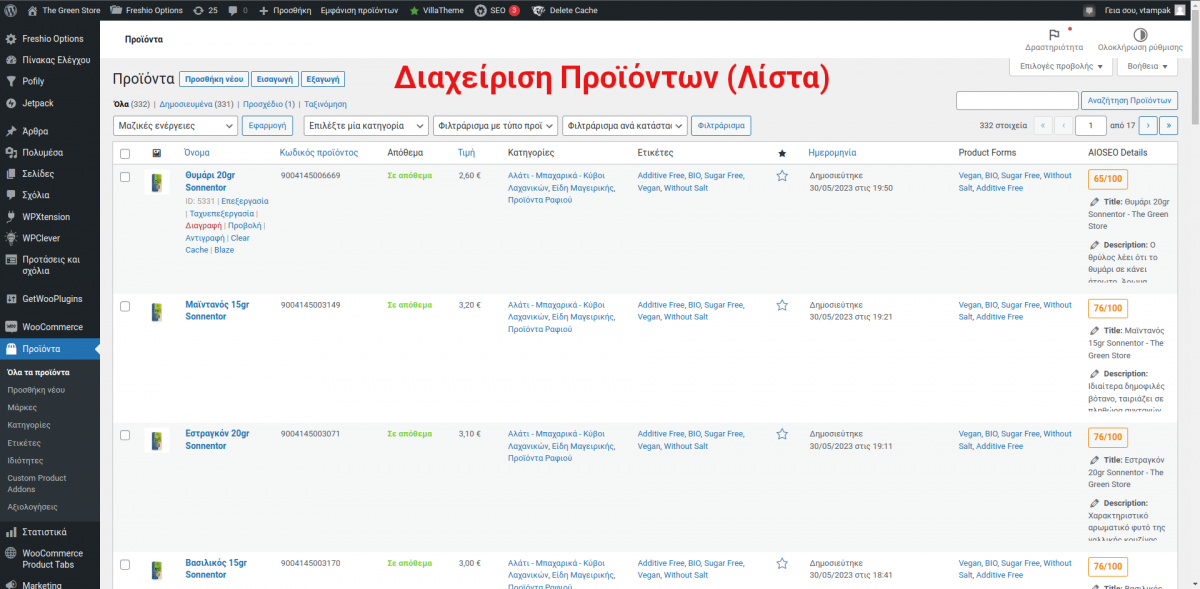Click the Εξαγωγή export button
1200x589 pixels.
(323, 79)
